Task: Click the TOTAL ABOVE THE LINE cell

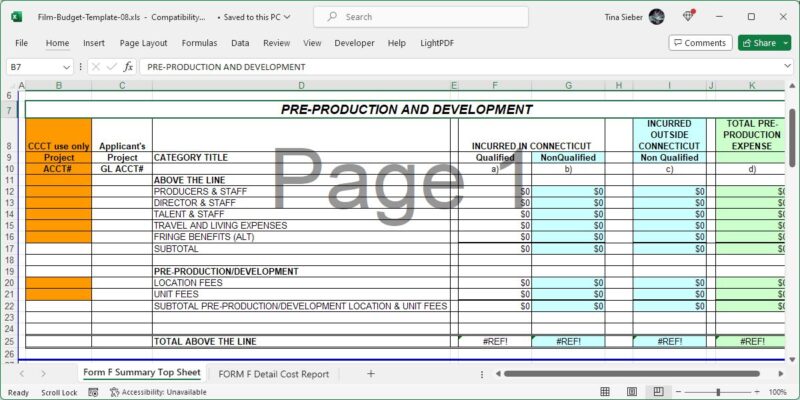Action: point(301,342)
